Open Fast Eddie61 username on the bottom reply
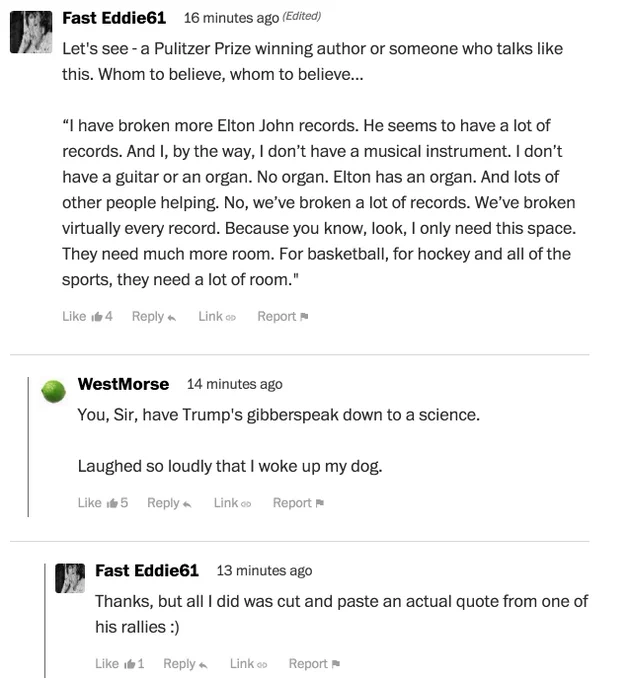 click(147, 571)
